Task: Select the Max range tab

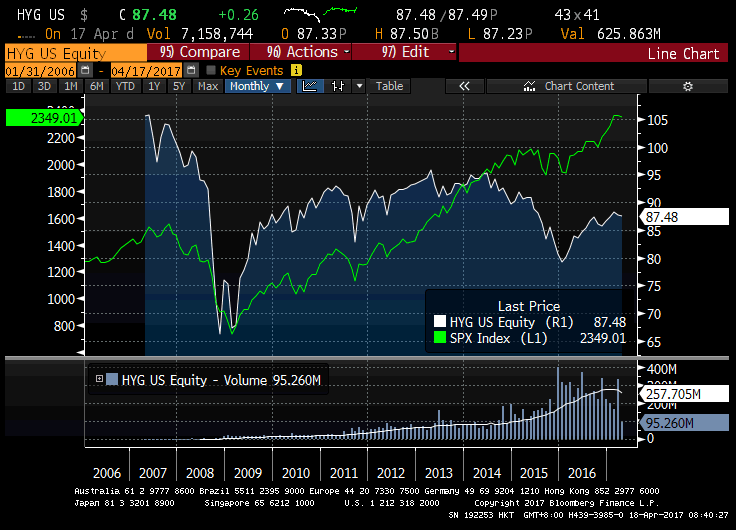Action: pyautogui.click(x=208, y=86)
